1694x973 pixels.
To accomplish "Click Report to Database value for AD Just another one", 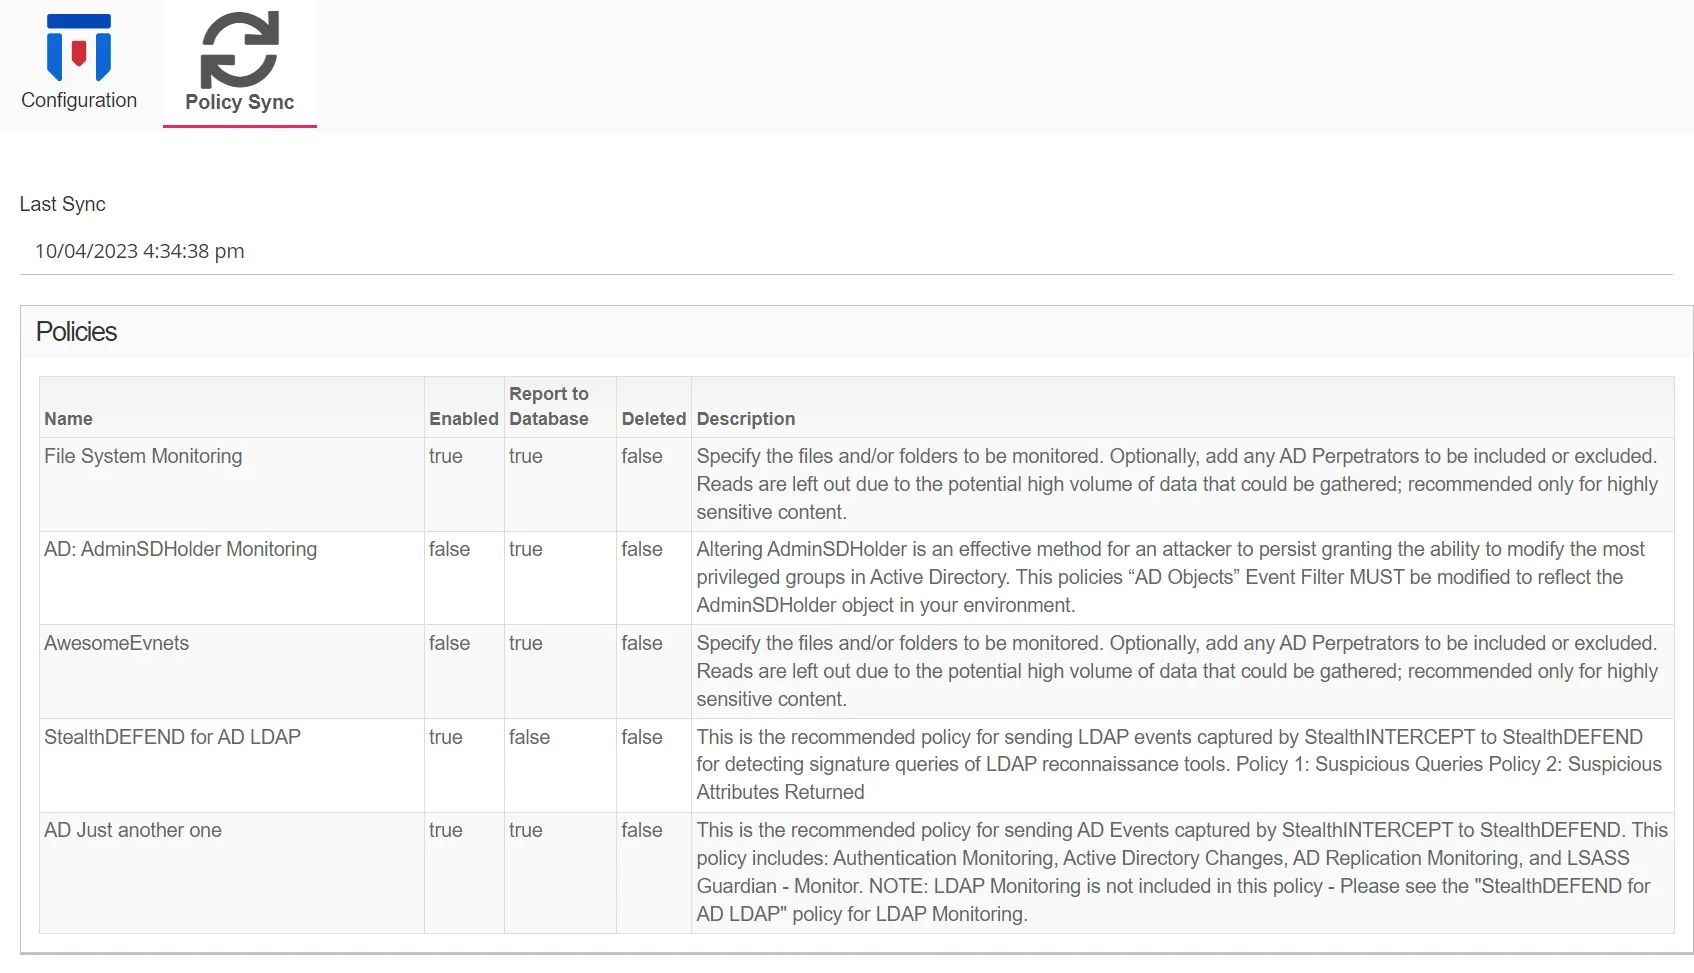I will click(x=526, y=830).
